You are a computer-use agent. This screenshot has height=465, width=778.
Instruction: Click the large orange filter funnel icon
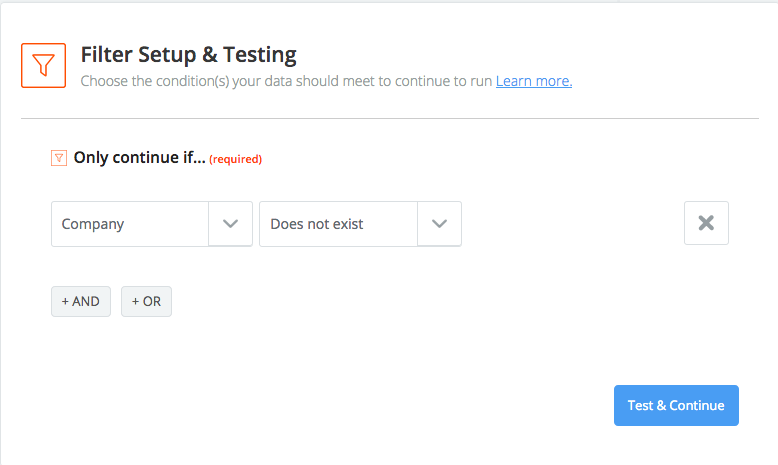pos(43,66)
